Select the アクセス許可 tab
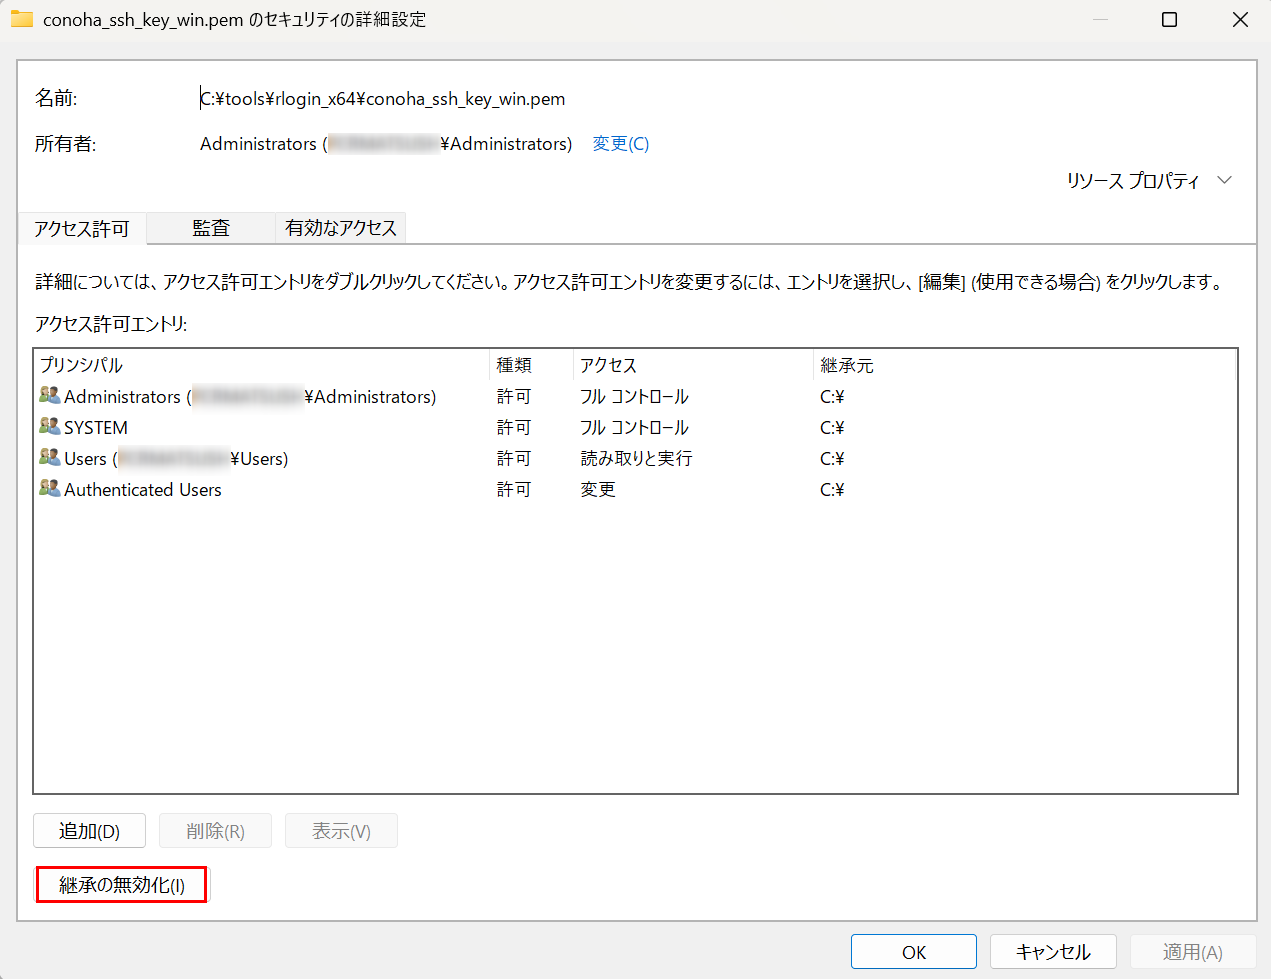This screenshot has height=979, width=1271. tap(81, 228)
